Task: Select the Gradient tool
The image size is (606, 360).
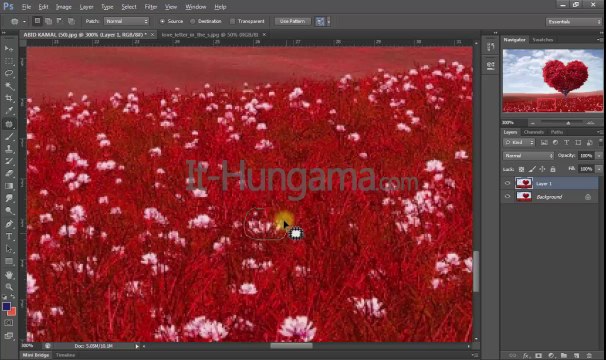Action: pos(9,186)
